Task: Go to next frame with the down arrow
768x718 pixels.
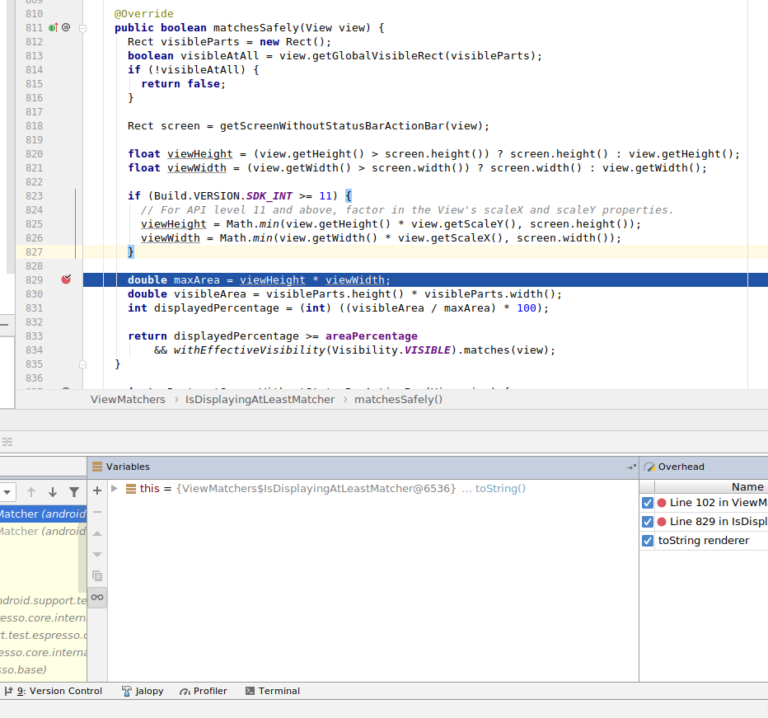Action: (52, 492)
